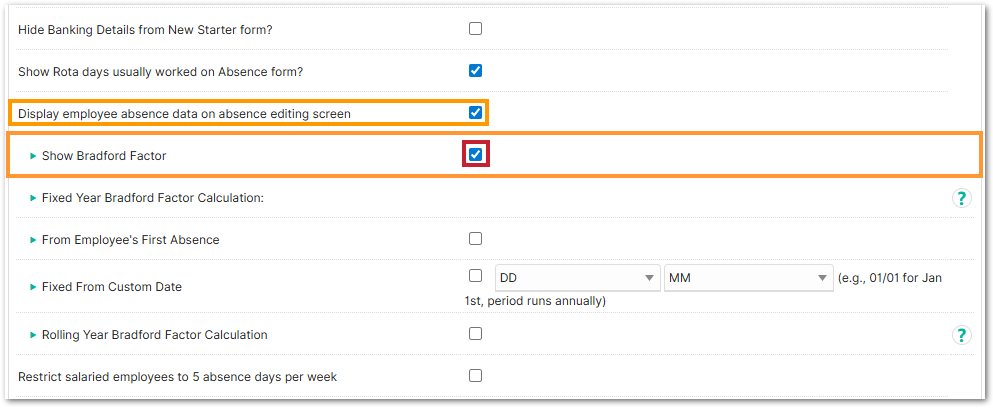
Task: Tick the From Employee's First Absence checkbox
Action: click(476, 239)
